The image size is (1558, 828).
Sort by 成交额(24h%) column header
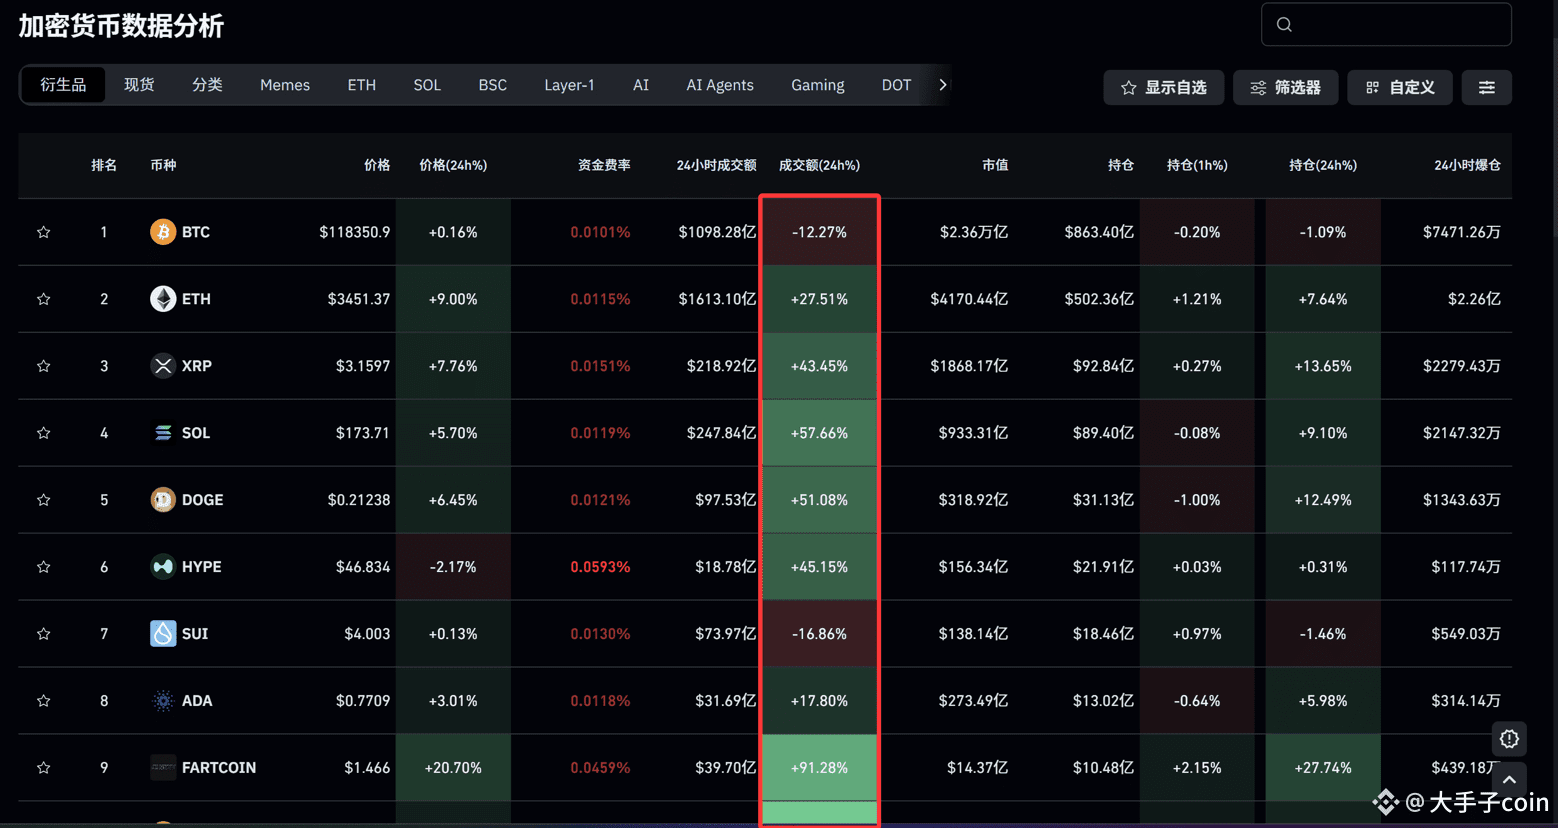click(x=819, y=165)
